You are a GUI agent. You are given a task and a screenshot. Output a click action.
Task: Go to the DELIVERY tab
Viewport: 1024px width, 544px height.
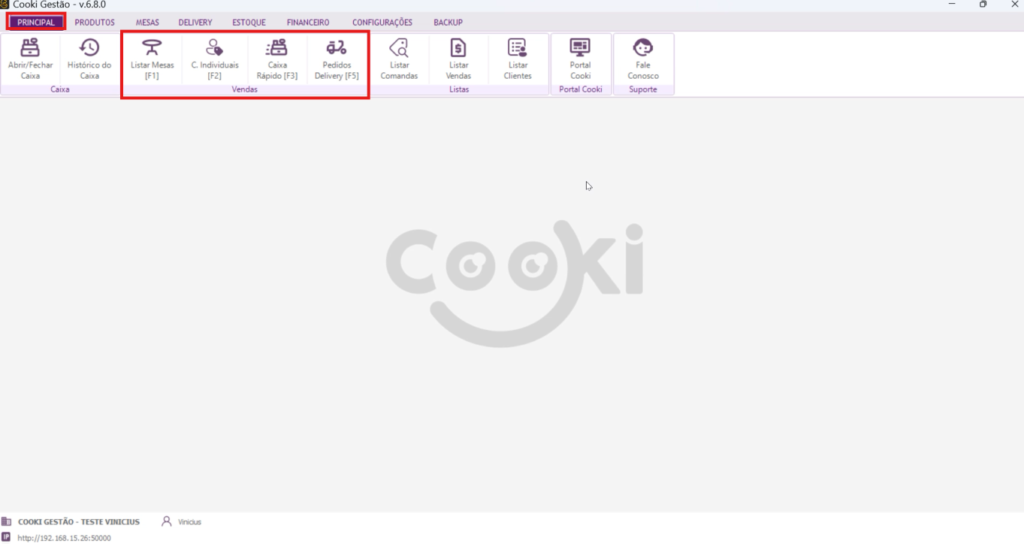[x=195, y=22]
